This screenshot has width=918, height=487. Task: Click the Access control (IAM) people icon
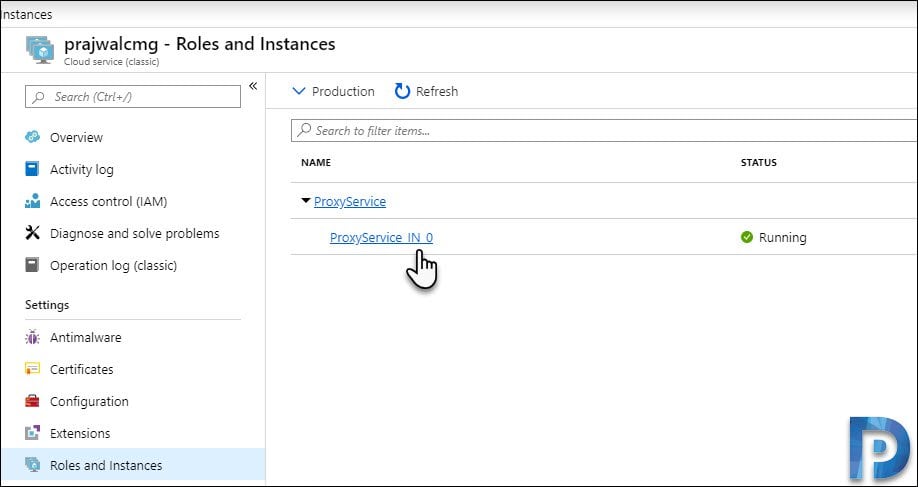tap(32, 201)
